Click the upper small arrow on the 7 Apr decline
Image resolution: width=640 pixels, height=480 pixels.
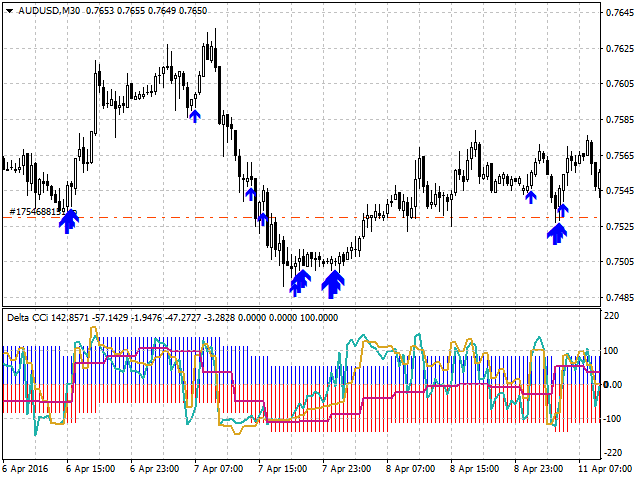[250, 194]
